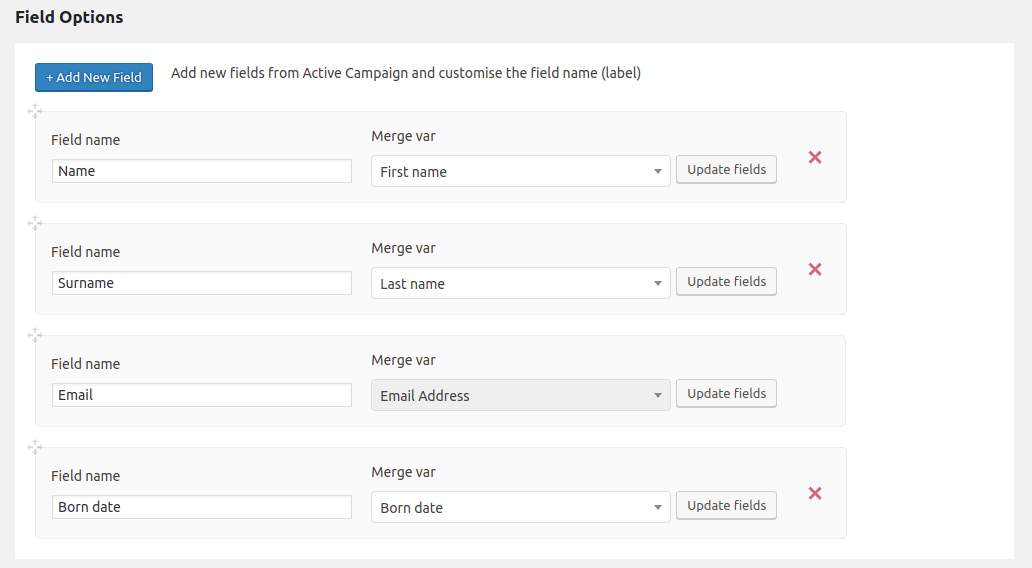
Task: Open the First name merge var dropdown
Action: [520, 171]
